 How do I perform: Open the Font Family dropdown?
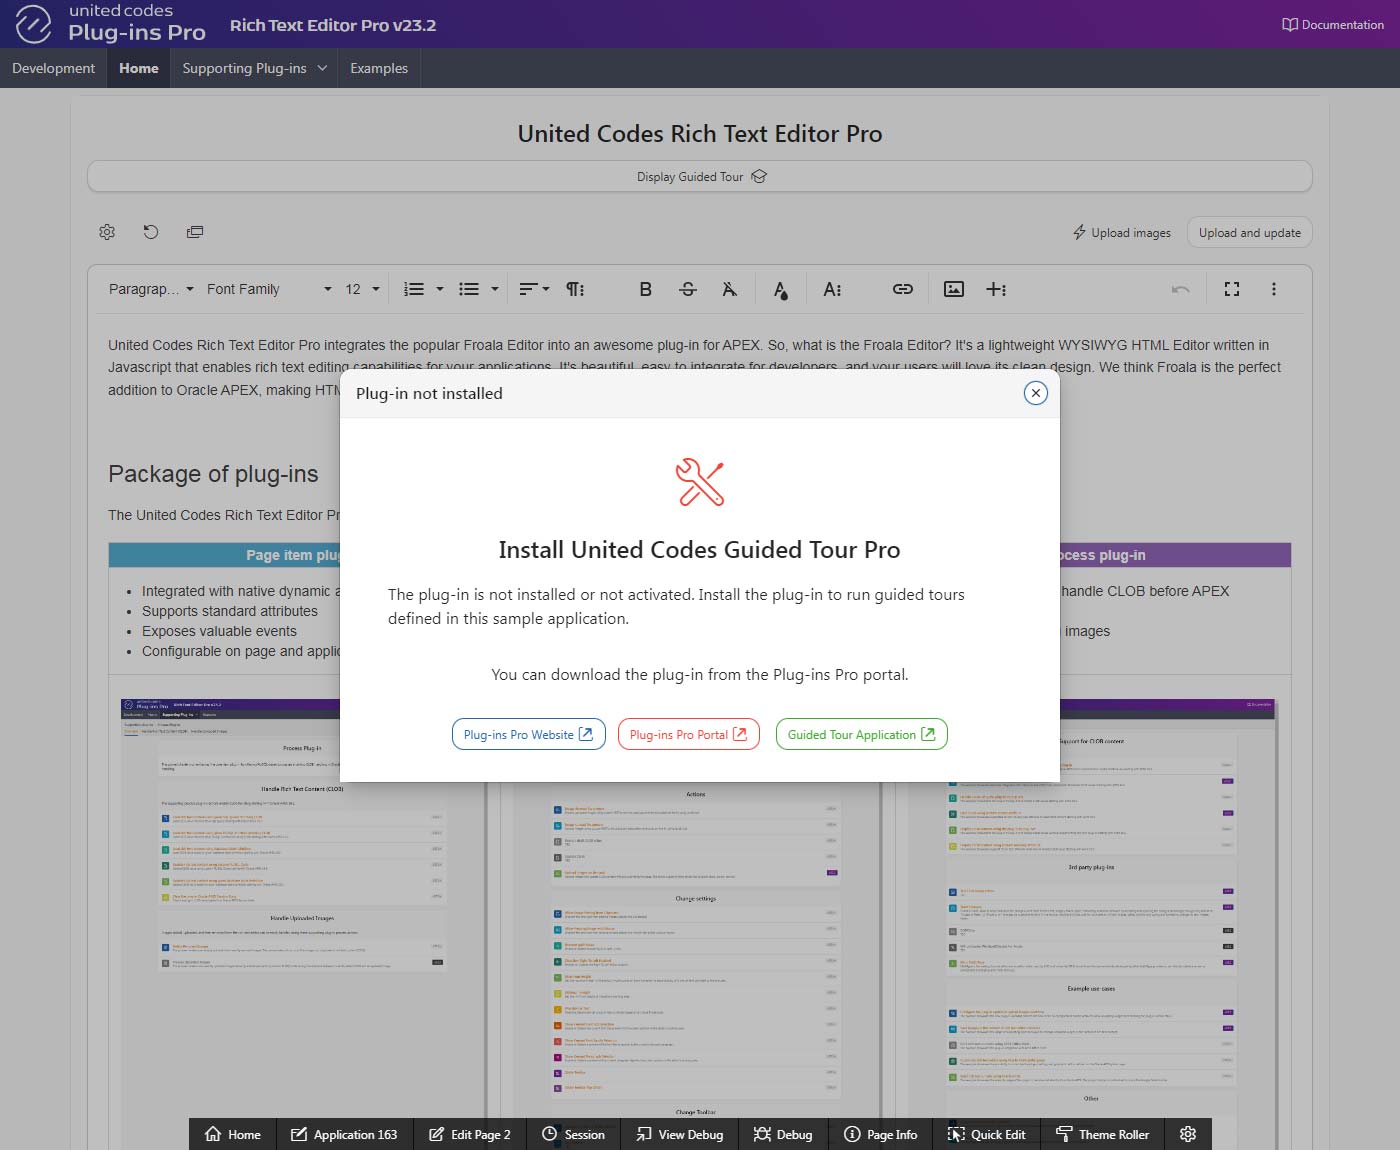[x=269, y=289]
